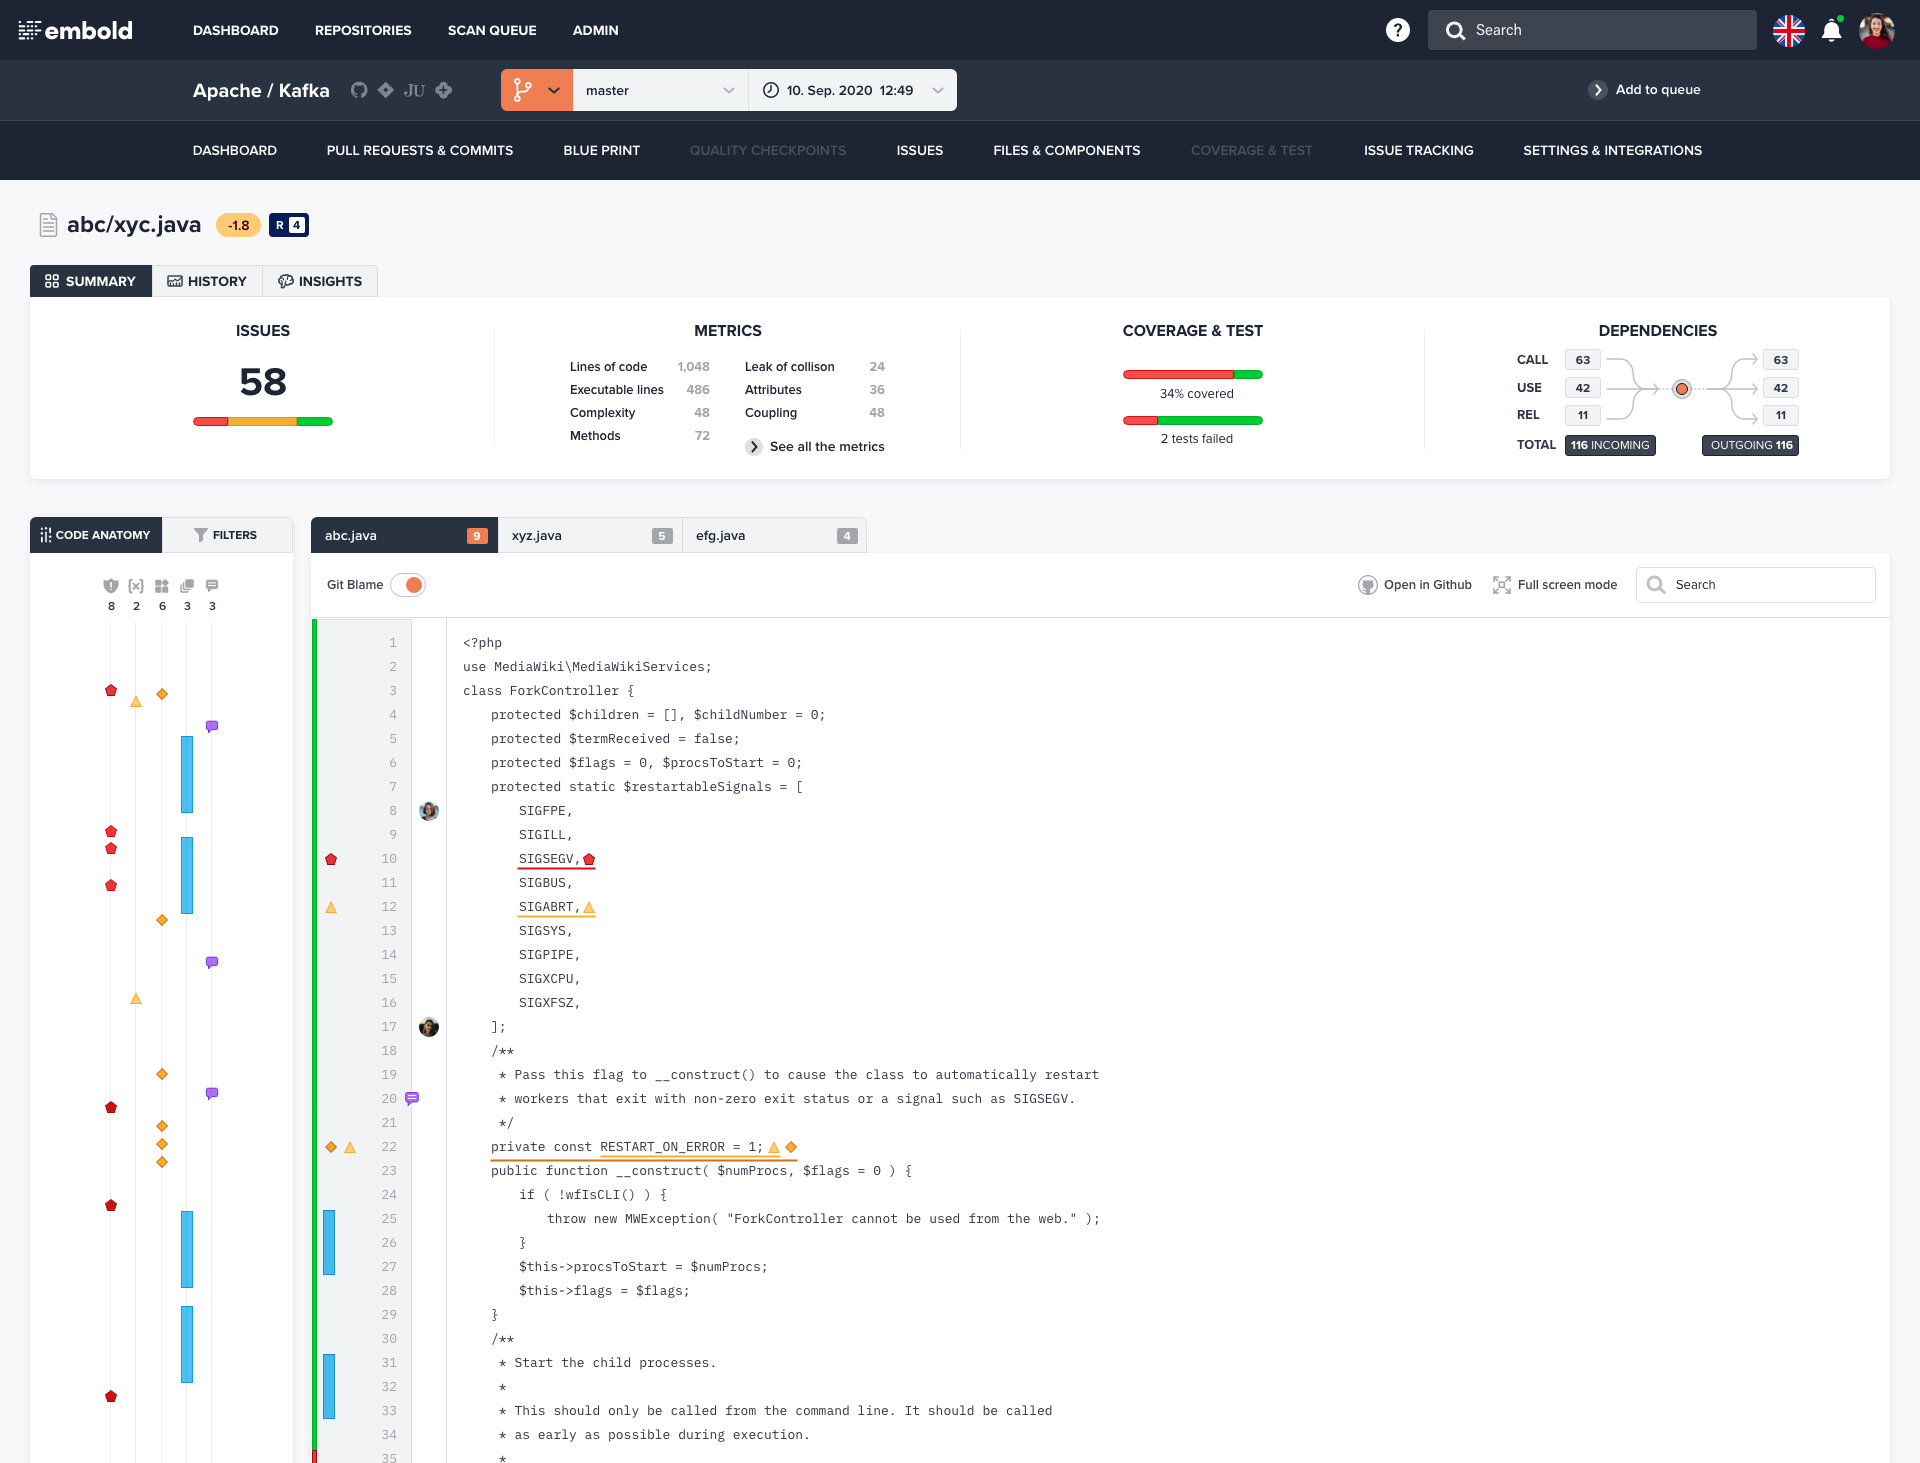The width and height of the screenshot is (1920, 1463).
Task: Click the top-level DASHBOARD menu item
Action: pyautogui.click(x=236, y=30)
